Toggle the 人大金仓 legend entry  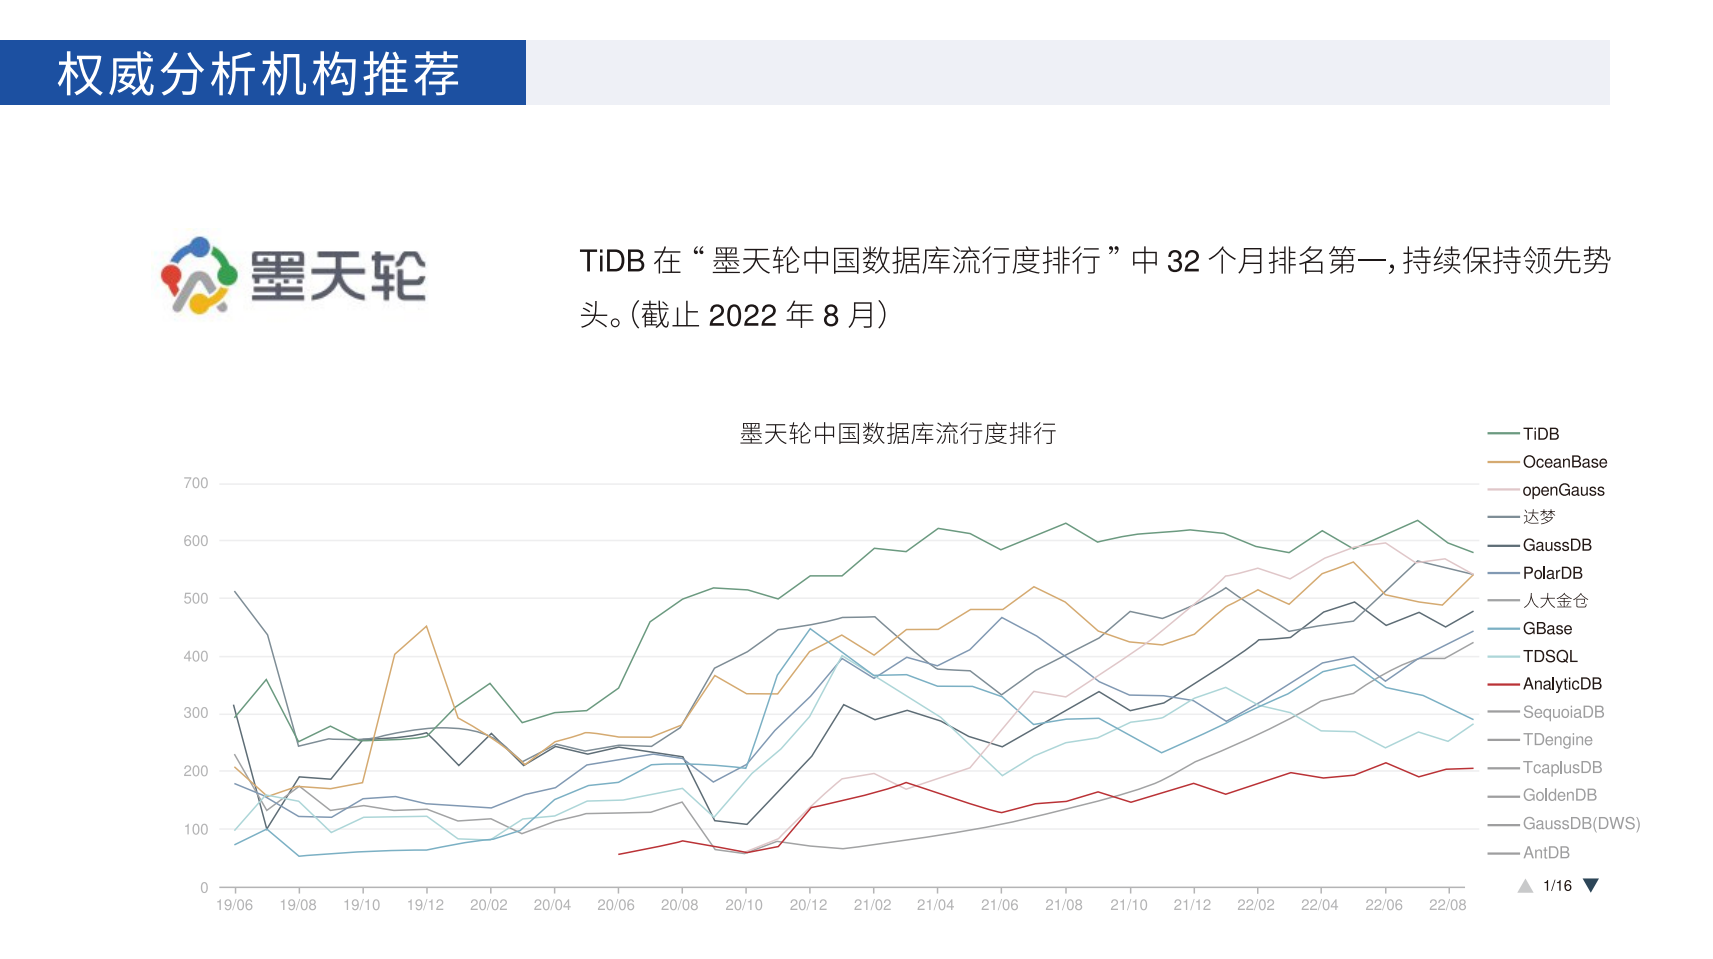click(x=1538, y=601)
